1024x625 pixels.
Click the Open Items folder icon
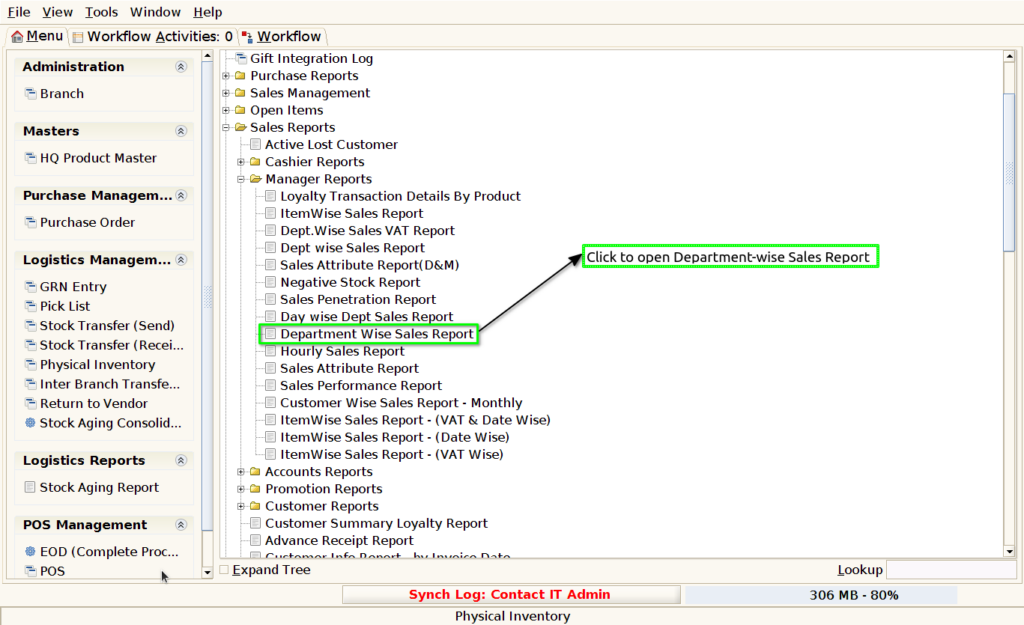pos(240,110)
